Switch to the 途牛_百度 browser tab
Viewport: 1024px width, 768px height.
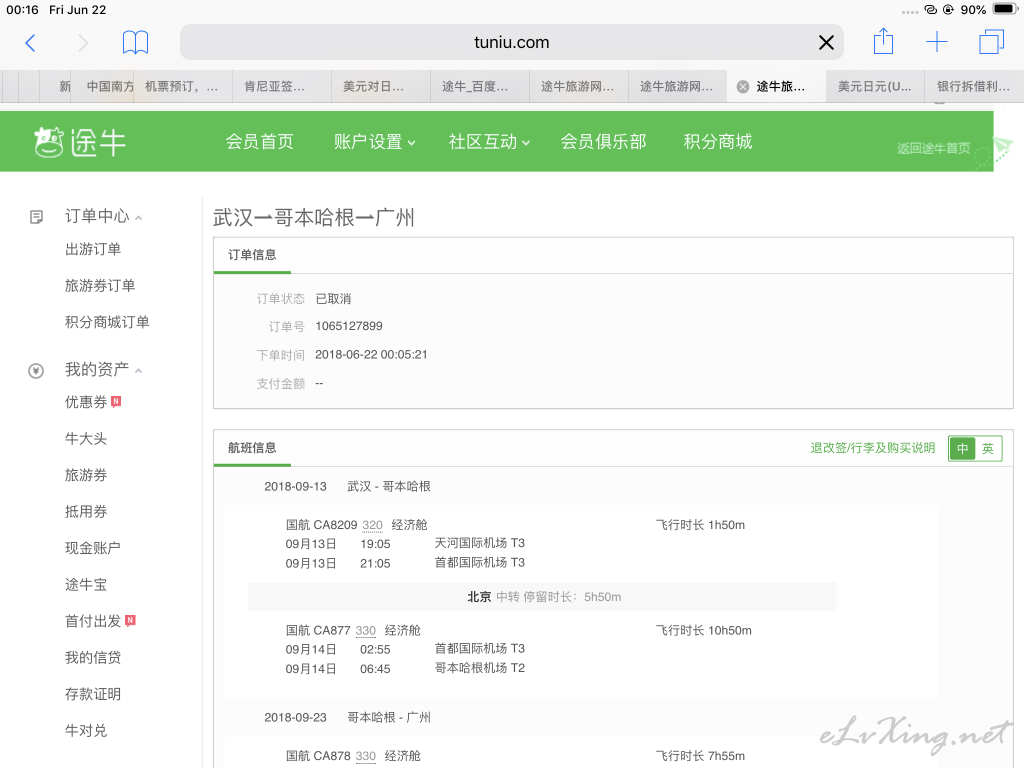(x=480, y=87)
